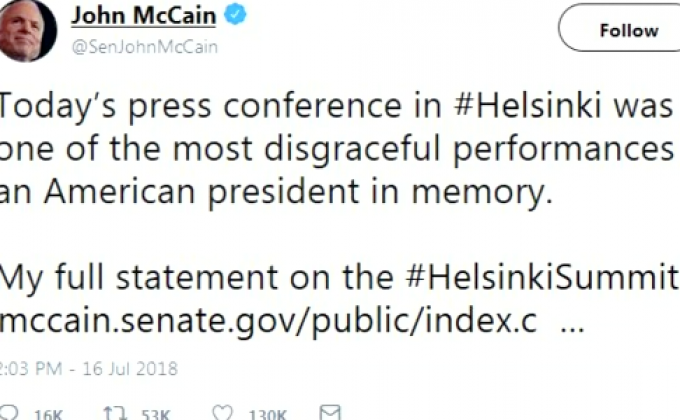Click the 130K likes count
Screen dimensions: 680x420
tap(268, 414)
